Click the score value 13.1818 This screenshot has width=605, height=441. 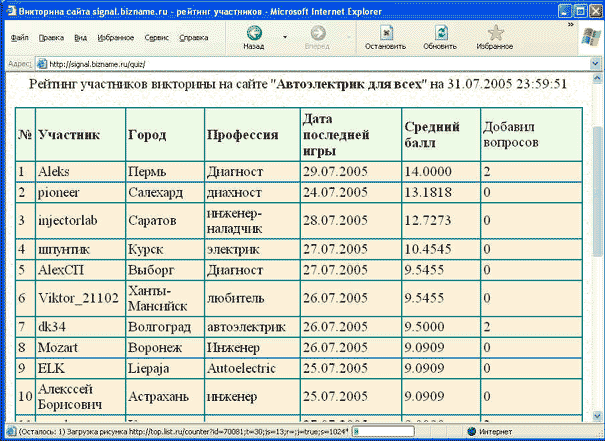428,192
